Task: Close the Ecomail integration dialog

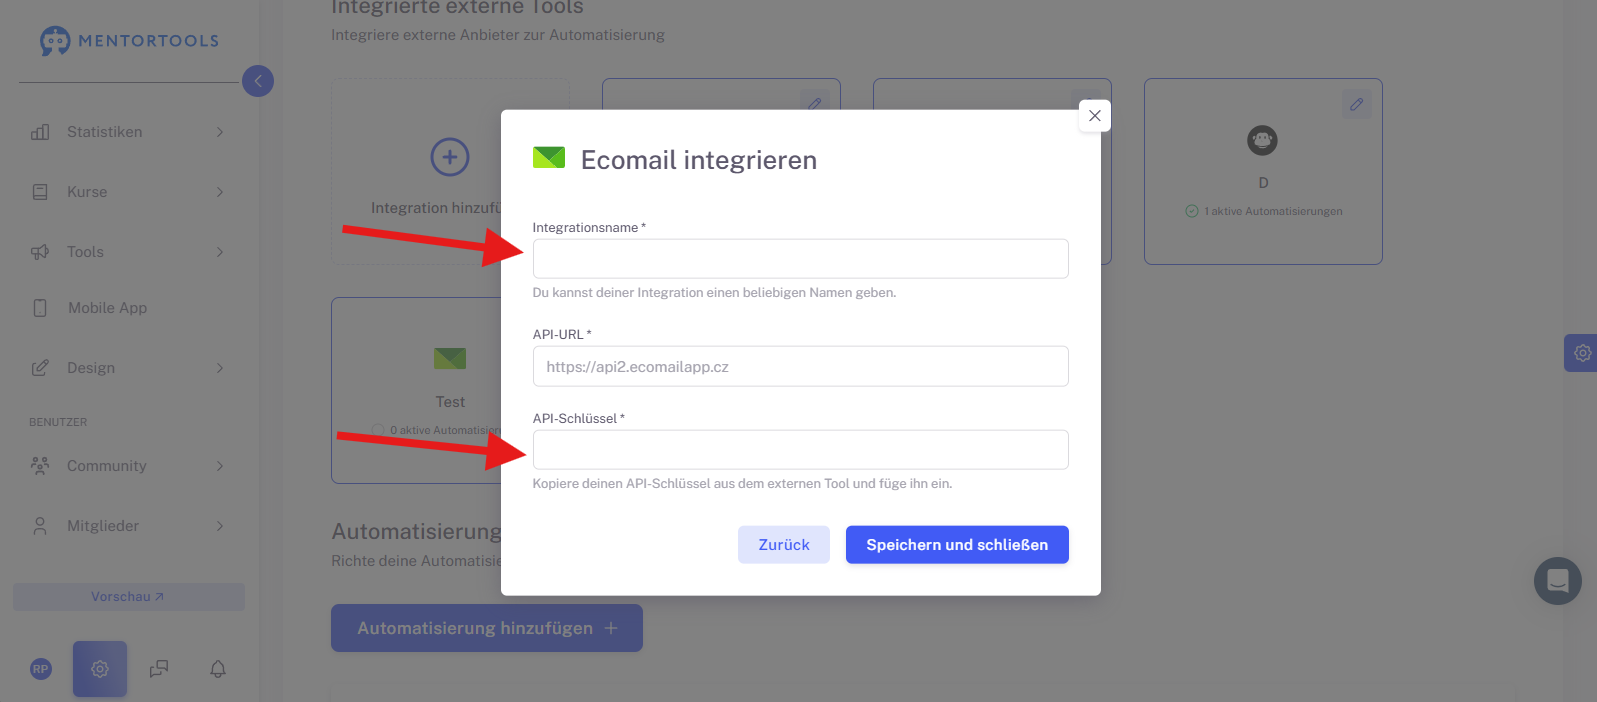Action: coord(1094,116)
